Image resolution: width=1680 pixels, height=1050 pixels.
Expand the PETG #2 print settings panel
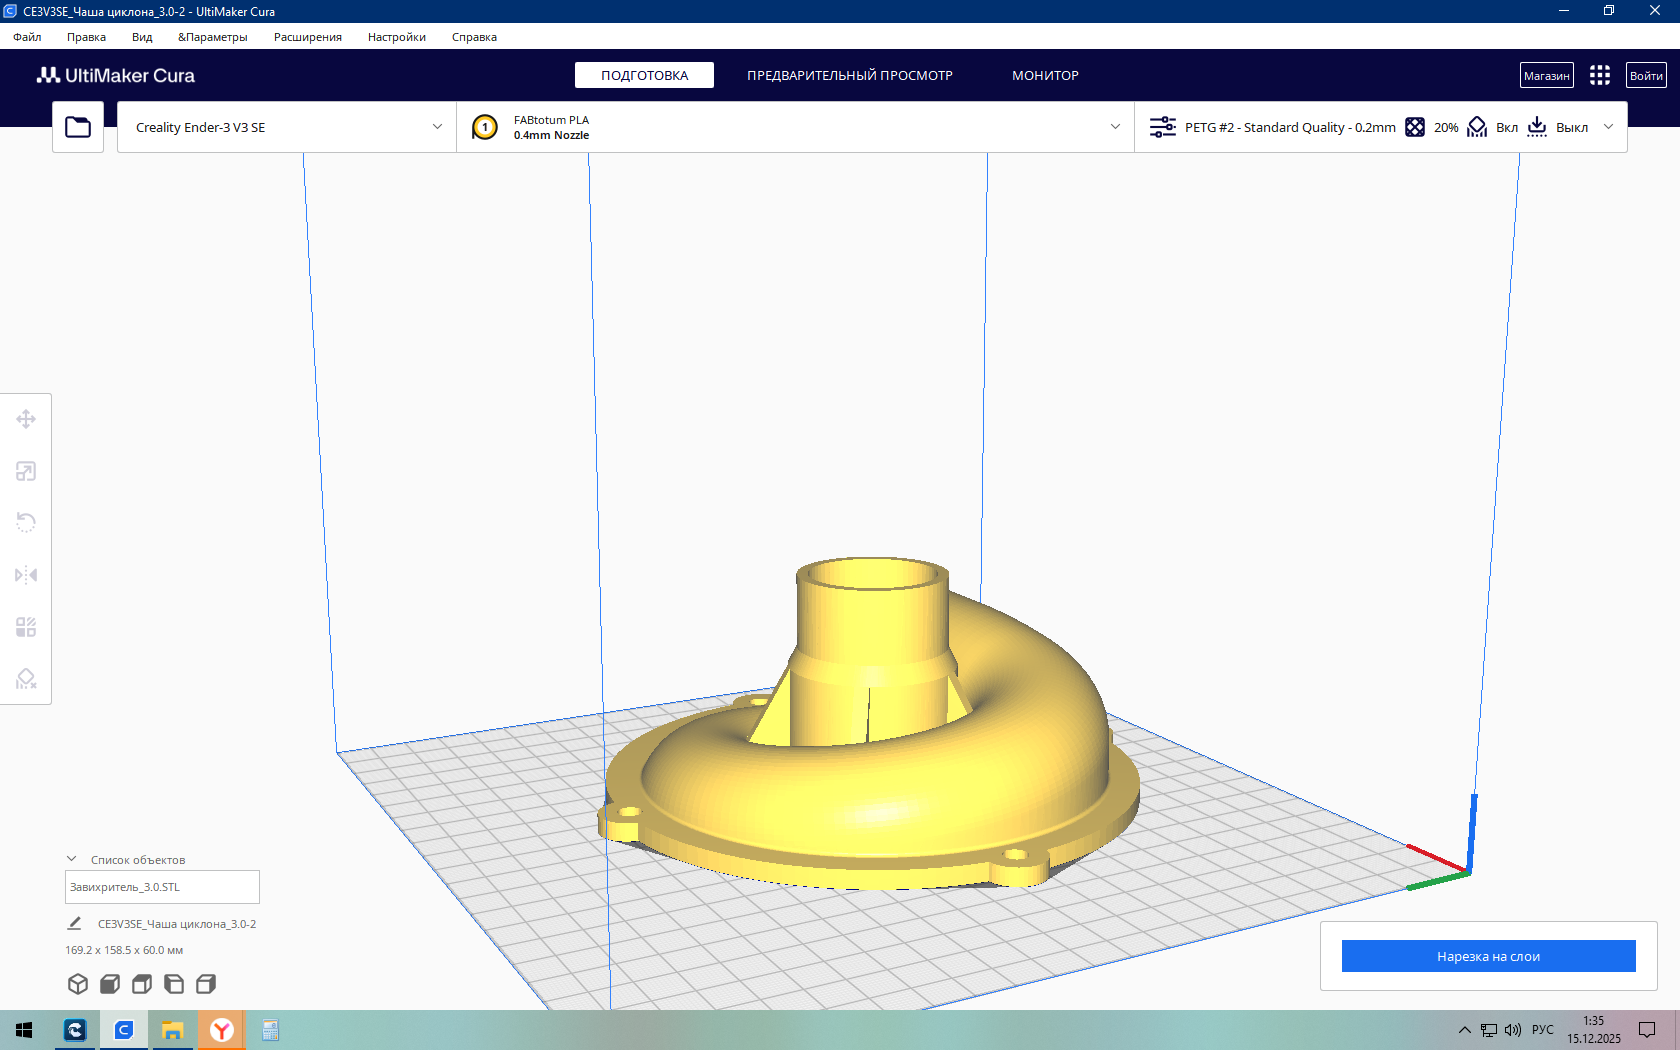(1381, 127)
